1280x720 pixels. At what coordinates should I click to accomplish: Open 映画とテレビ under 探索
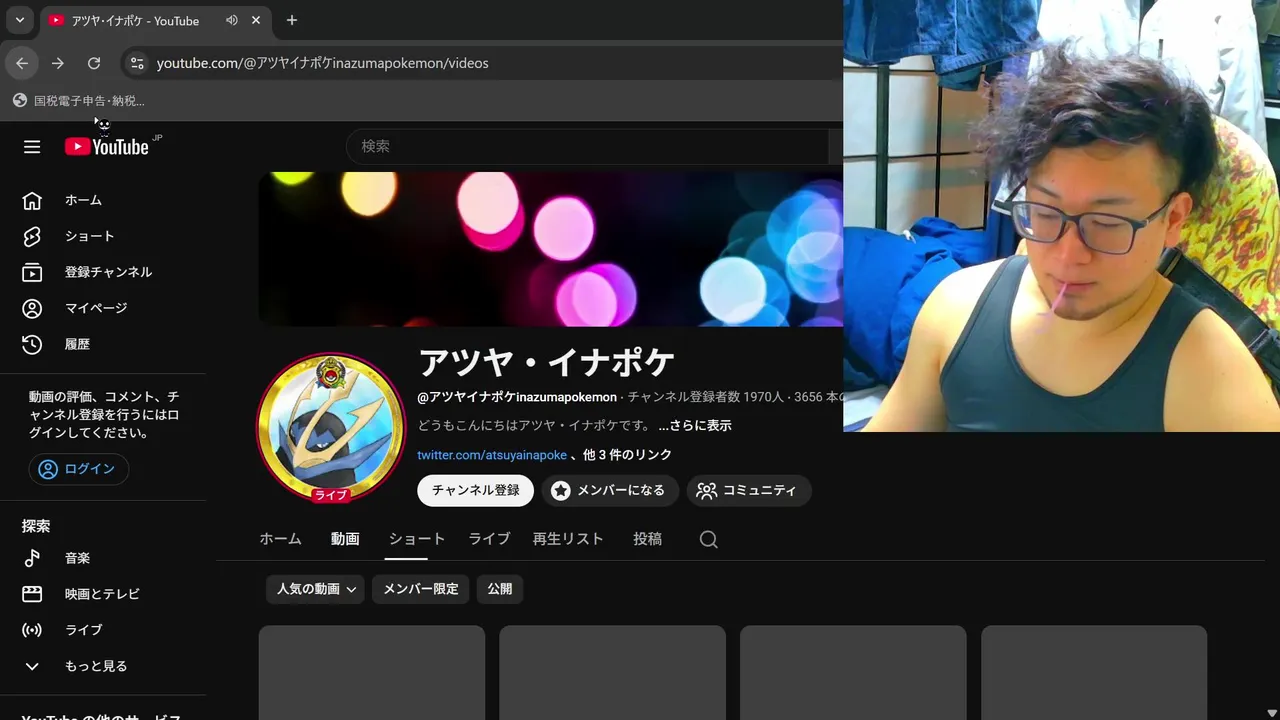pyautogui.click(x=103, y=594)
